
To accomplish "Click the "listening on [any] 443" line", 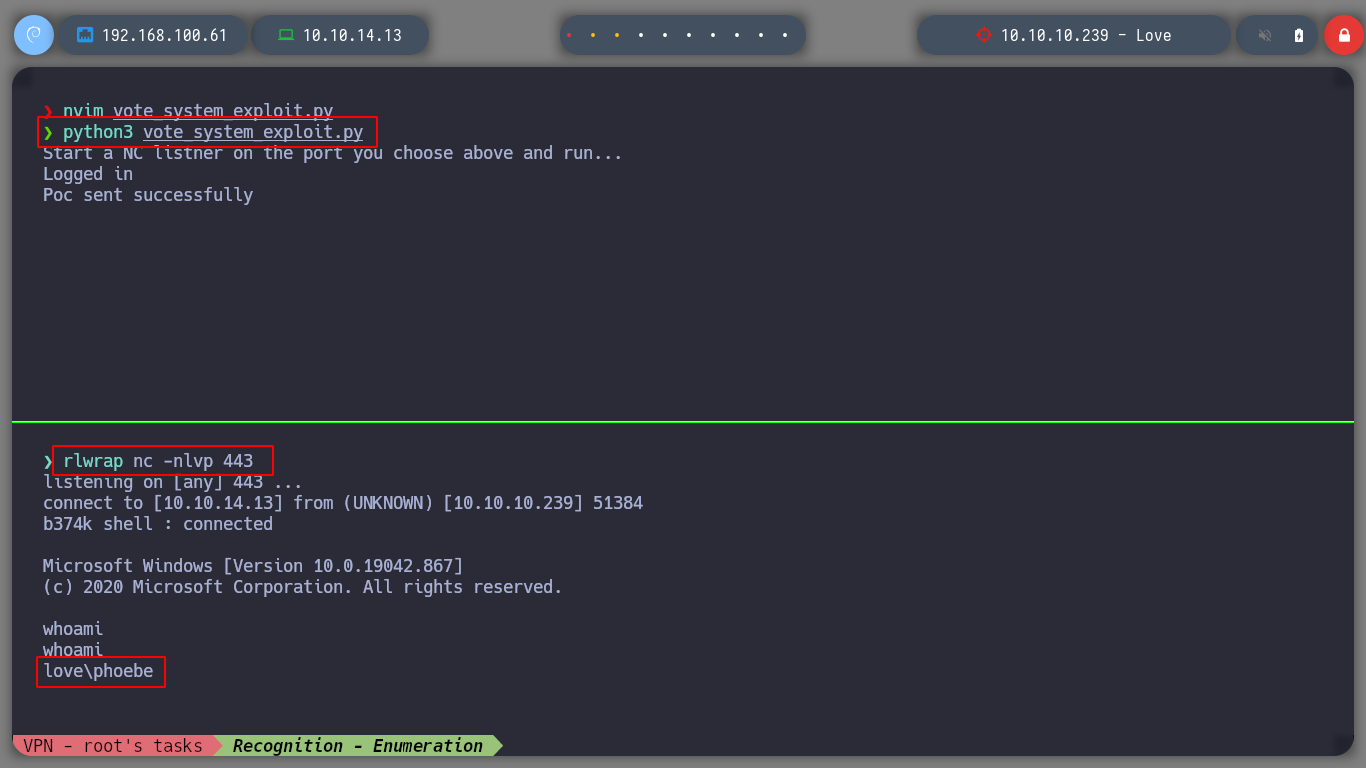I will click(x=173, y=482).
